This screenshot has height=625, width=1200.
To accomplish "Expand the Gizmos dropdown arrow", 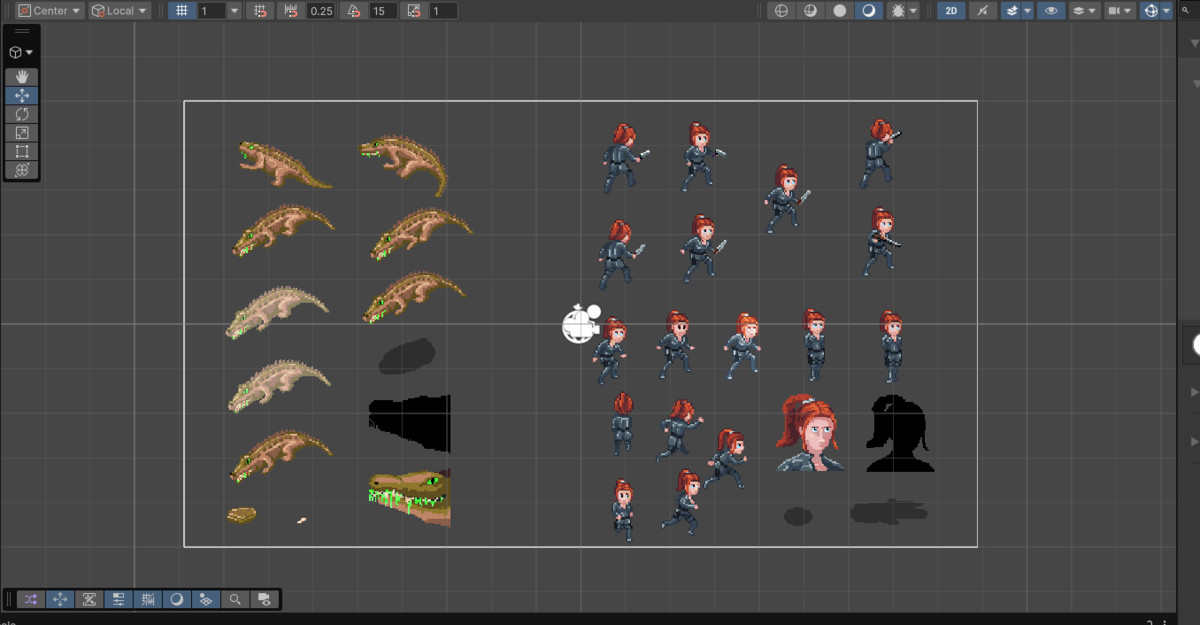I will pyautogui.click(x=1167, y=11).
